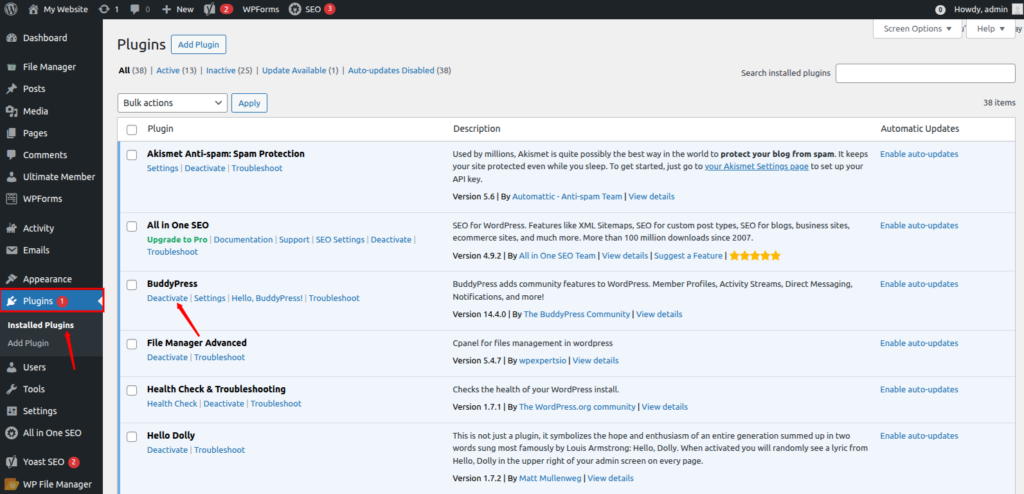Show Update Available (1) plugins
This screenshot has height=494, width=1024.
[300, 71]
